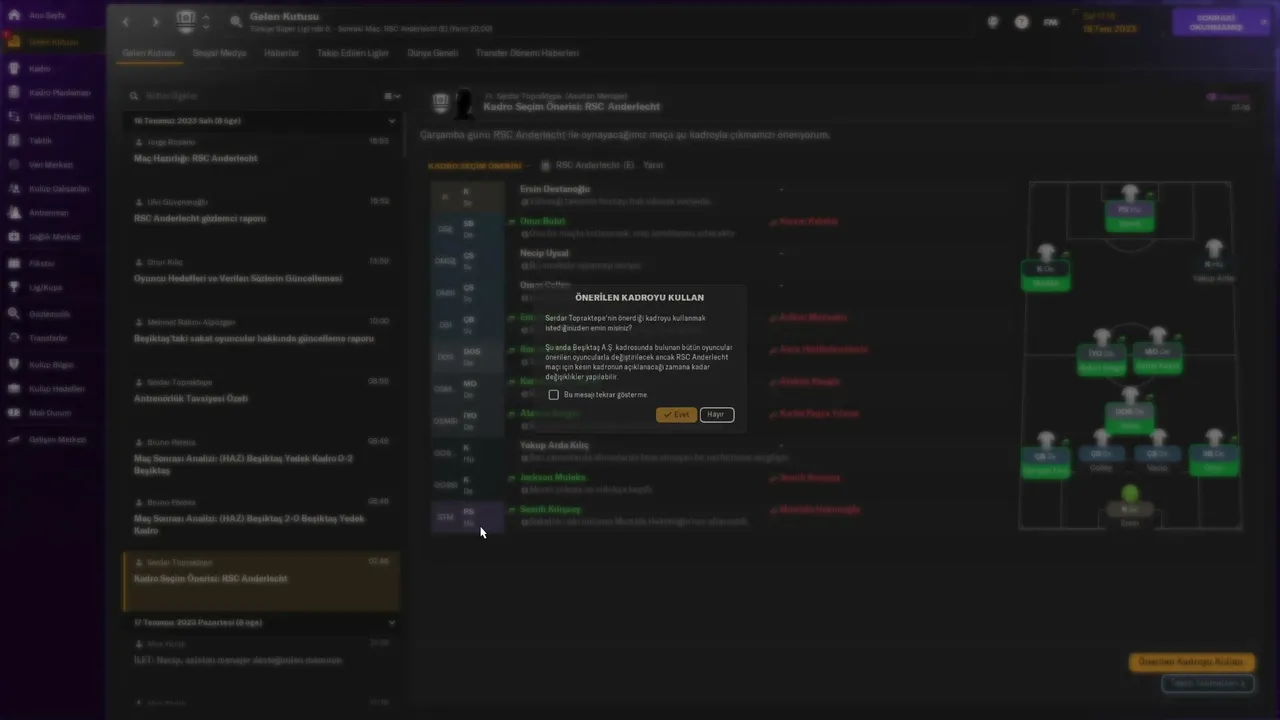Collapse the 18 Temmuz 2023 Salı group
Viewport: 1280px width, 720px height.
(x=392, y=121)
